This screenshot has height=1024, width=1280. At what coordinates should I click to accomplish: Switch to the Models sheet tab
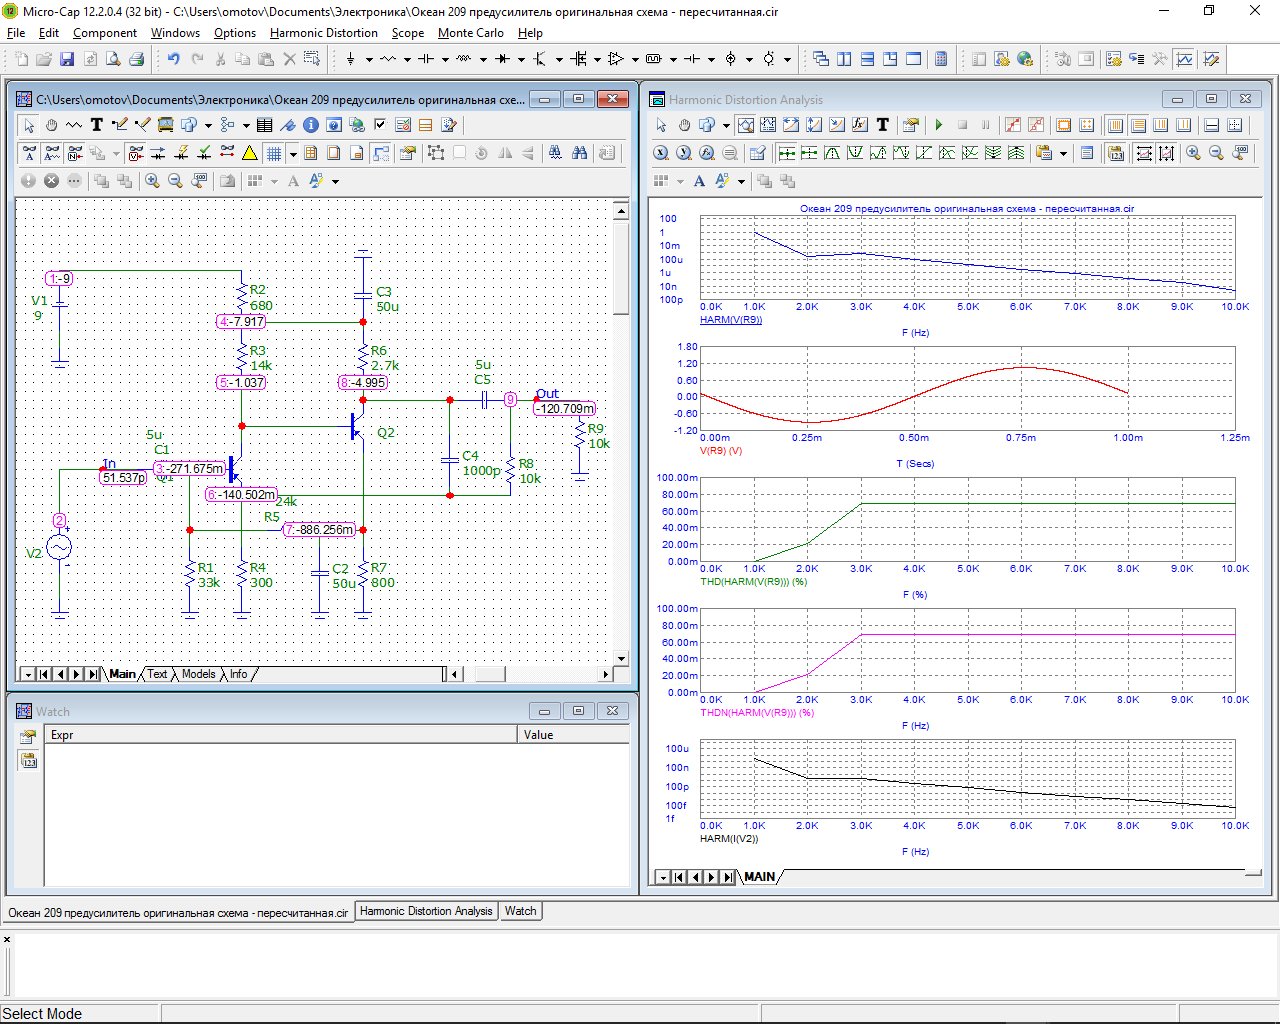point(198,674)
